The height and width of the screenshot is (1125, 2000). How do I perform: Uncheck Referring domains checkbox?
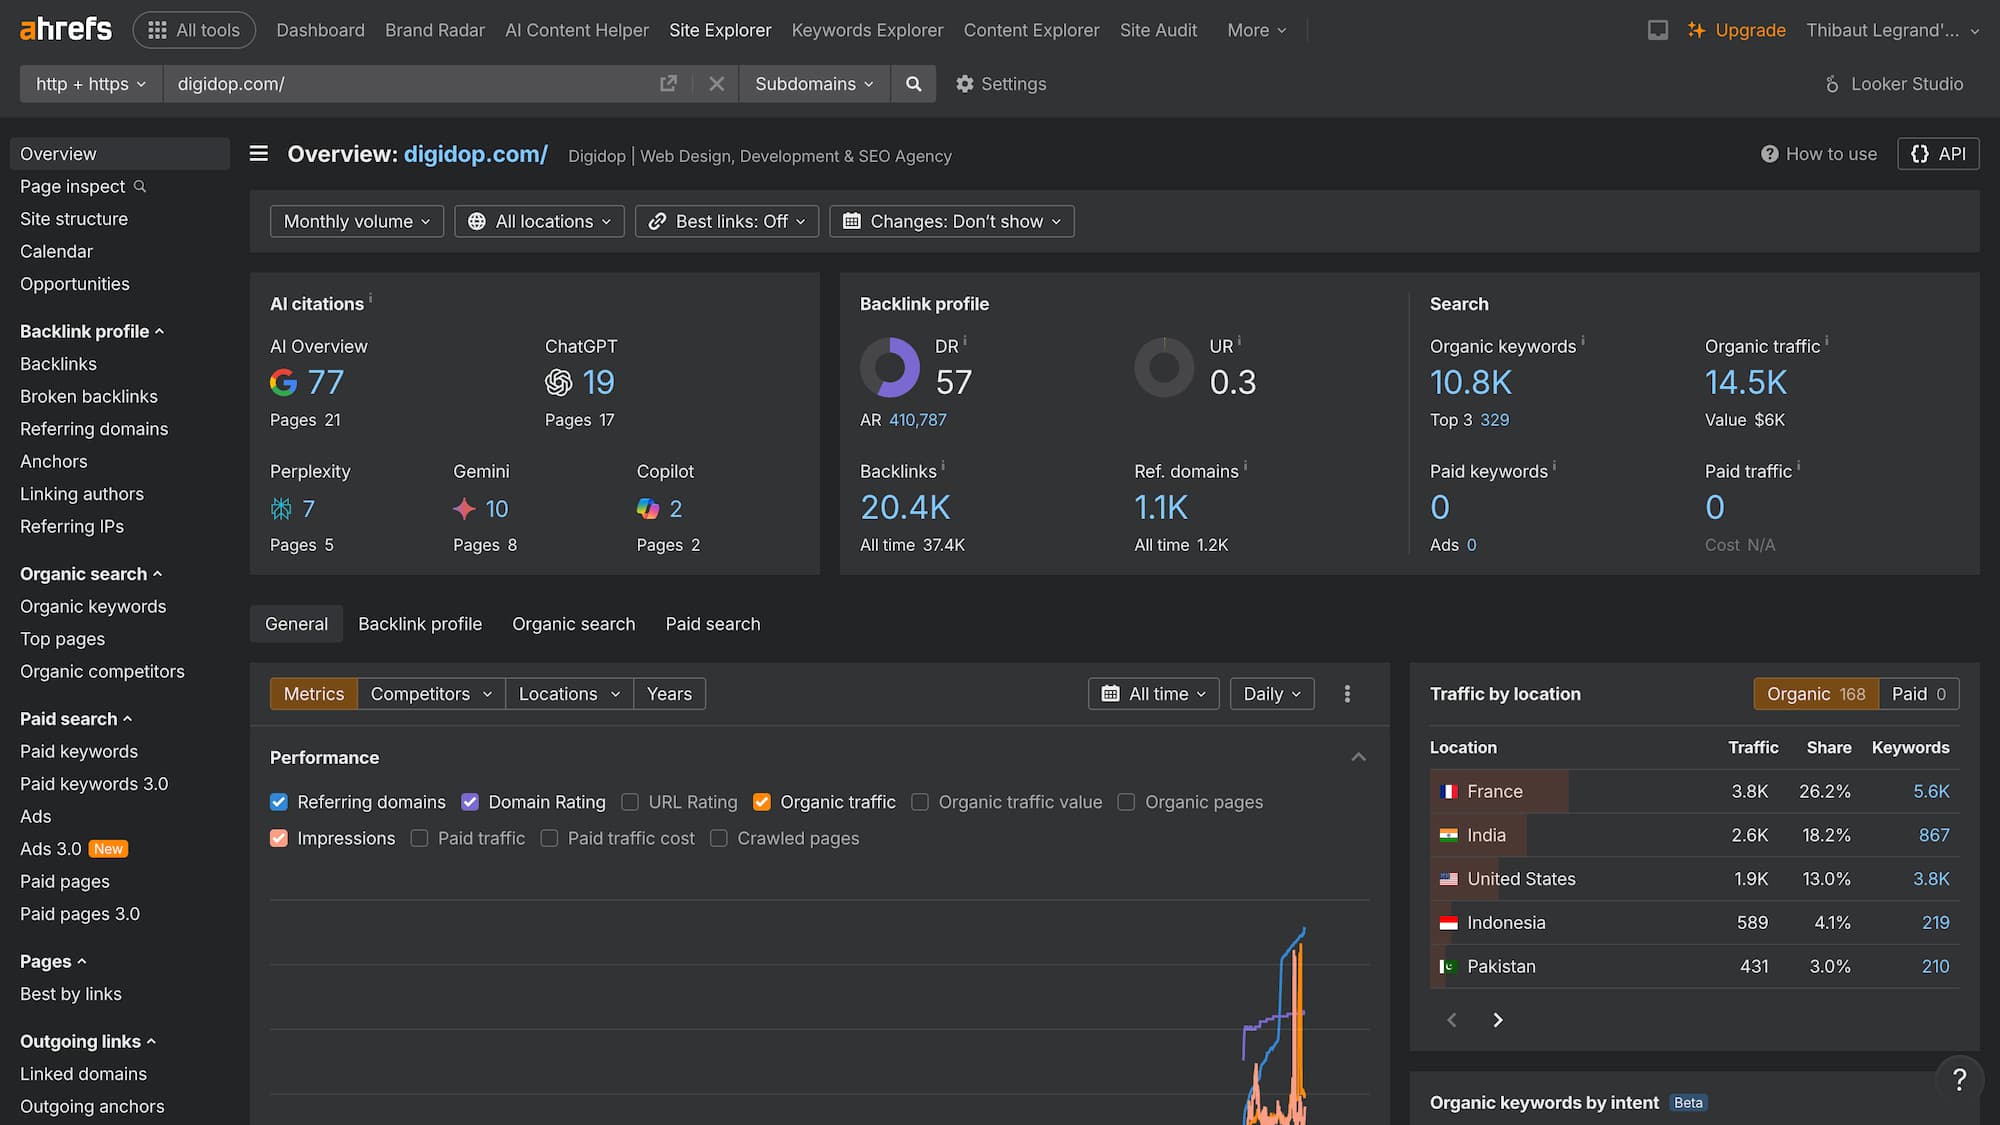[279, 802]
